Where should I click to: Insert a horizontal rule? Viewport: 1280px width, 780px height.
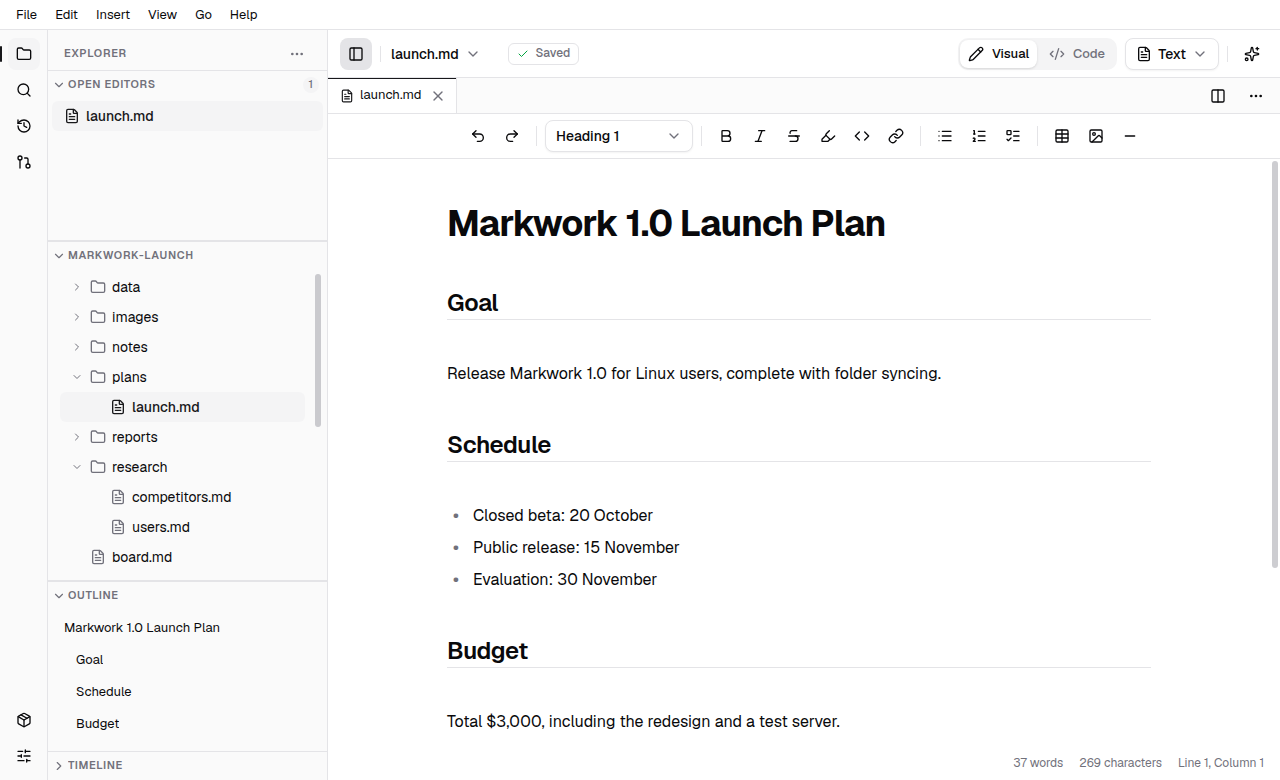point(1130,136)
